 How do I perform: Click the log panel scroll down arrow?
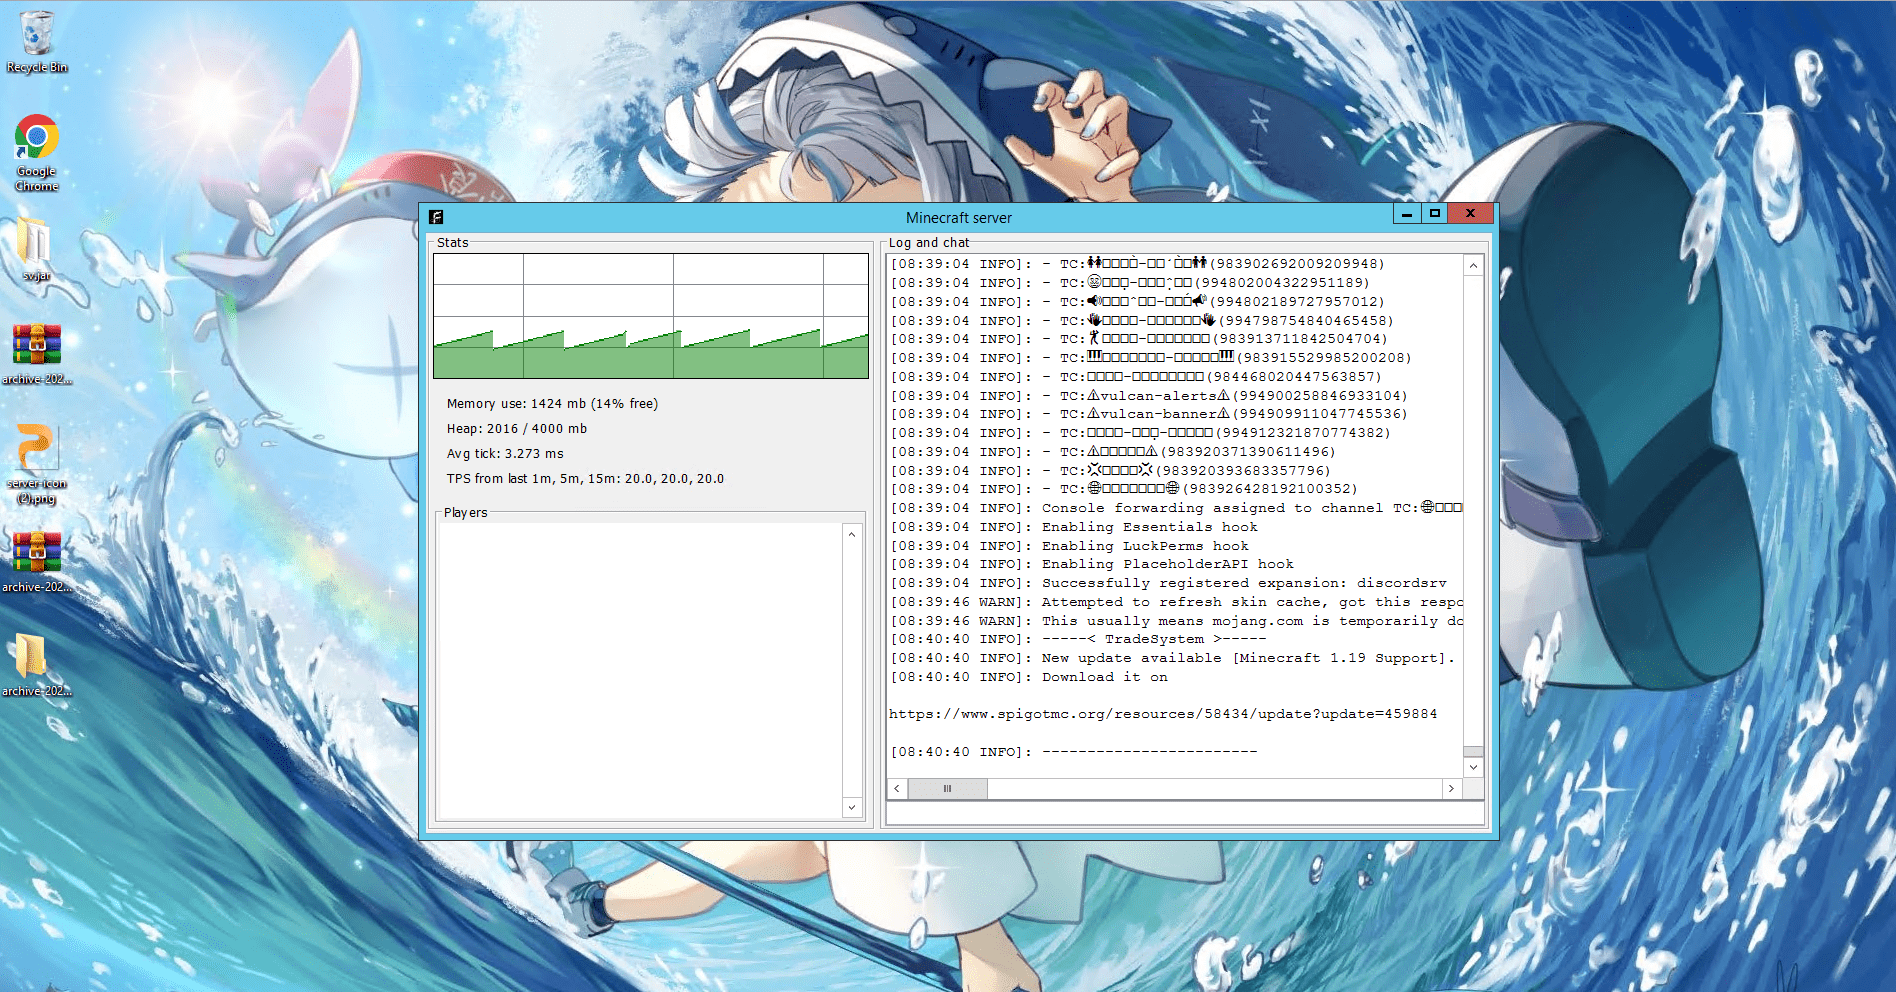click(x=1473, y=767)
